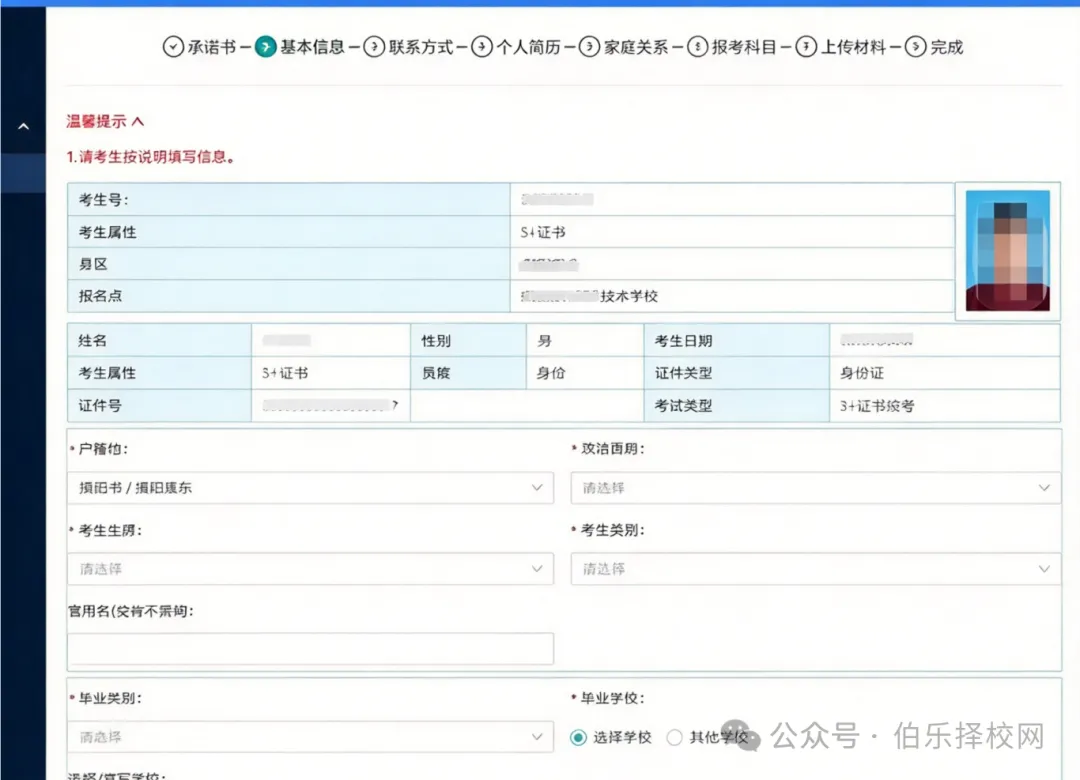Click the 身份证 certificate type value

[861, 373]
